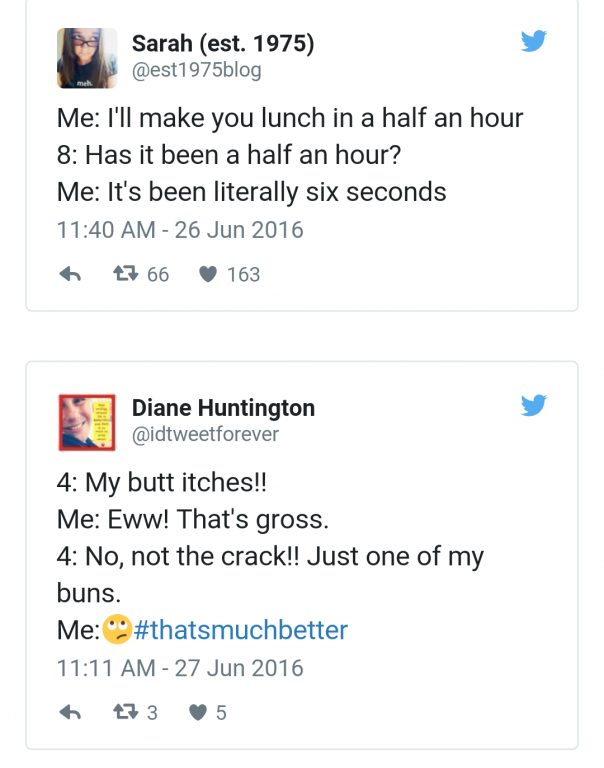Image resolution: width=604 pixels, height=768 pixels.
Task: Visit the @idtweetforever handle
Action: pos(205,434)
